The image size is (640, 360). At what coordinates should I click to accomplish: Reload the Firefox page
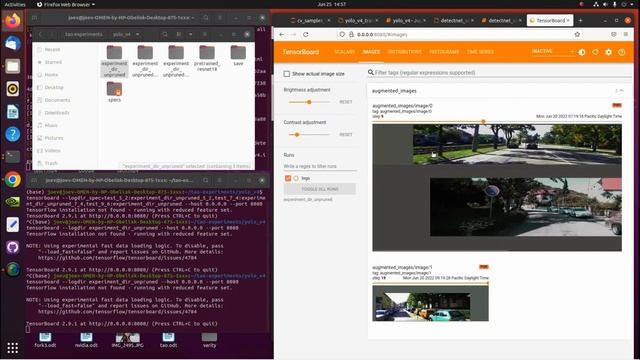click(x=305, y=35)
